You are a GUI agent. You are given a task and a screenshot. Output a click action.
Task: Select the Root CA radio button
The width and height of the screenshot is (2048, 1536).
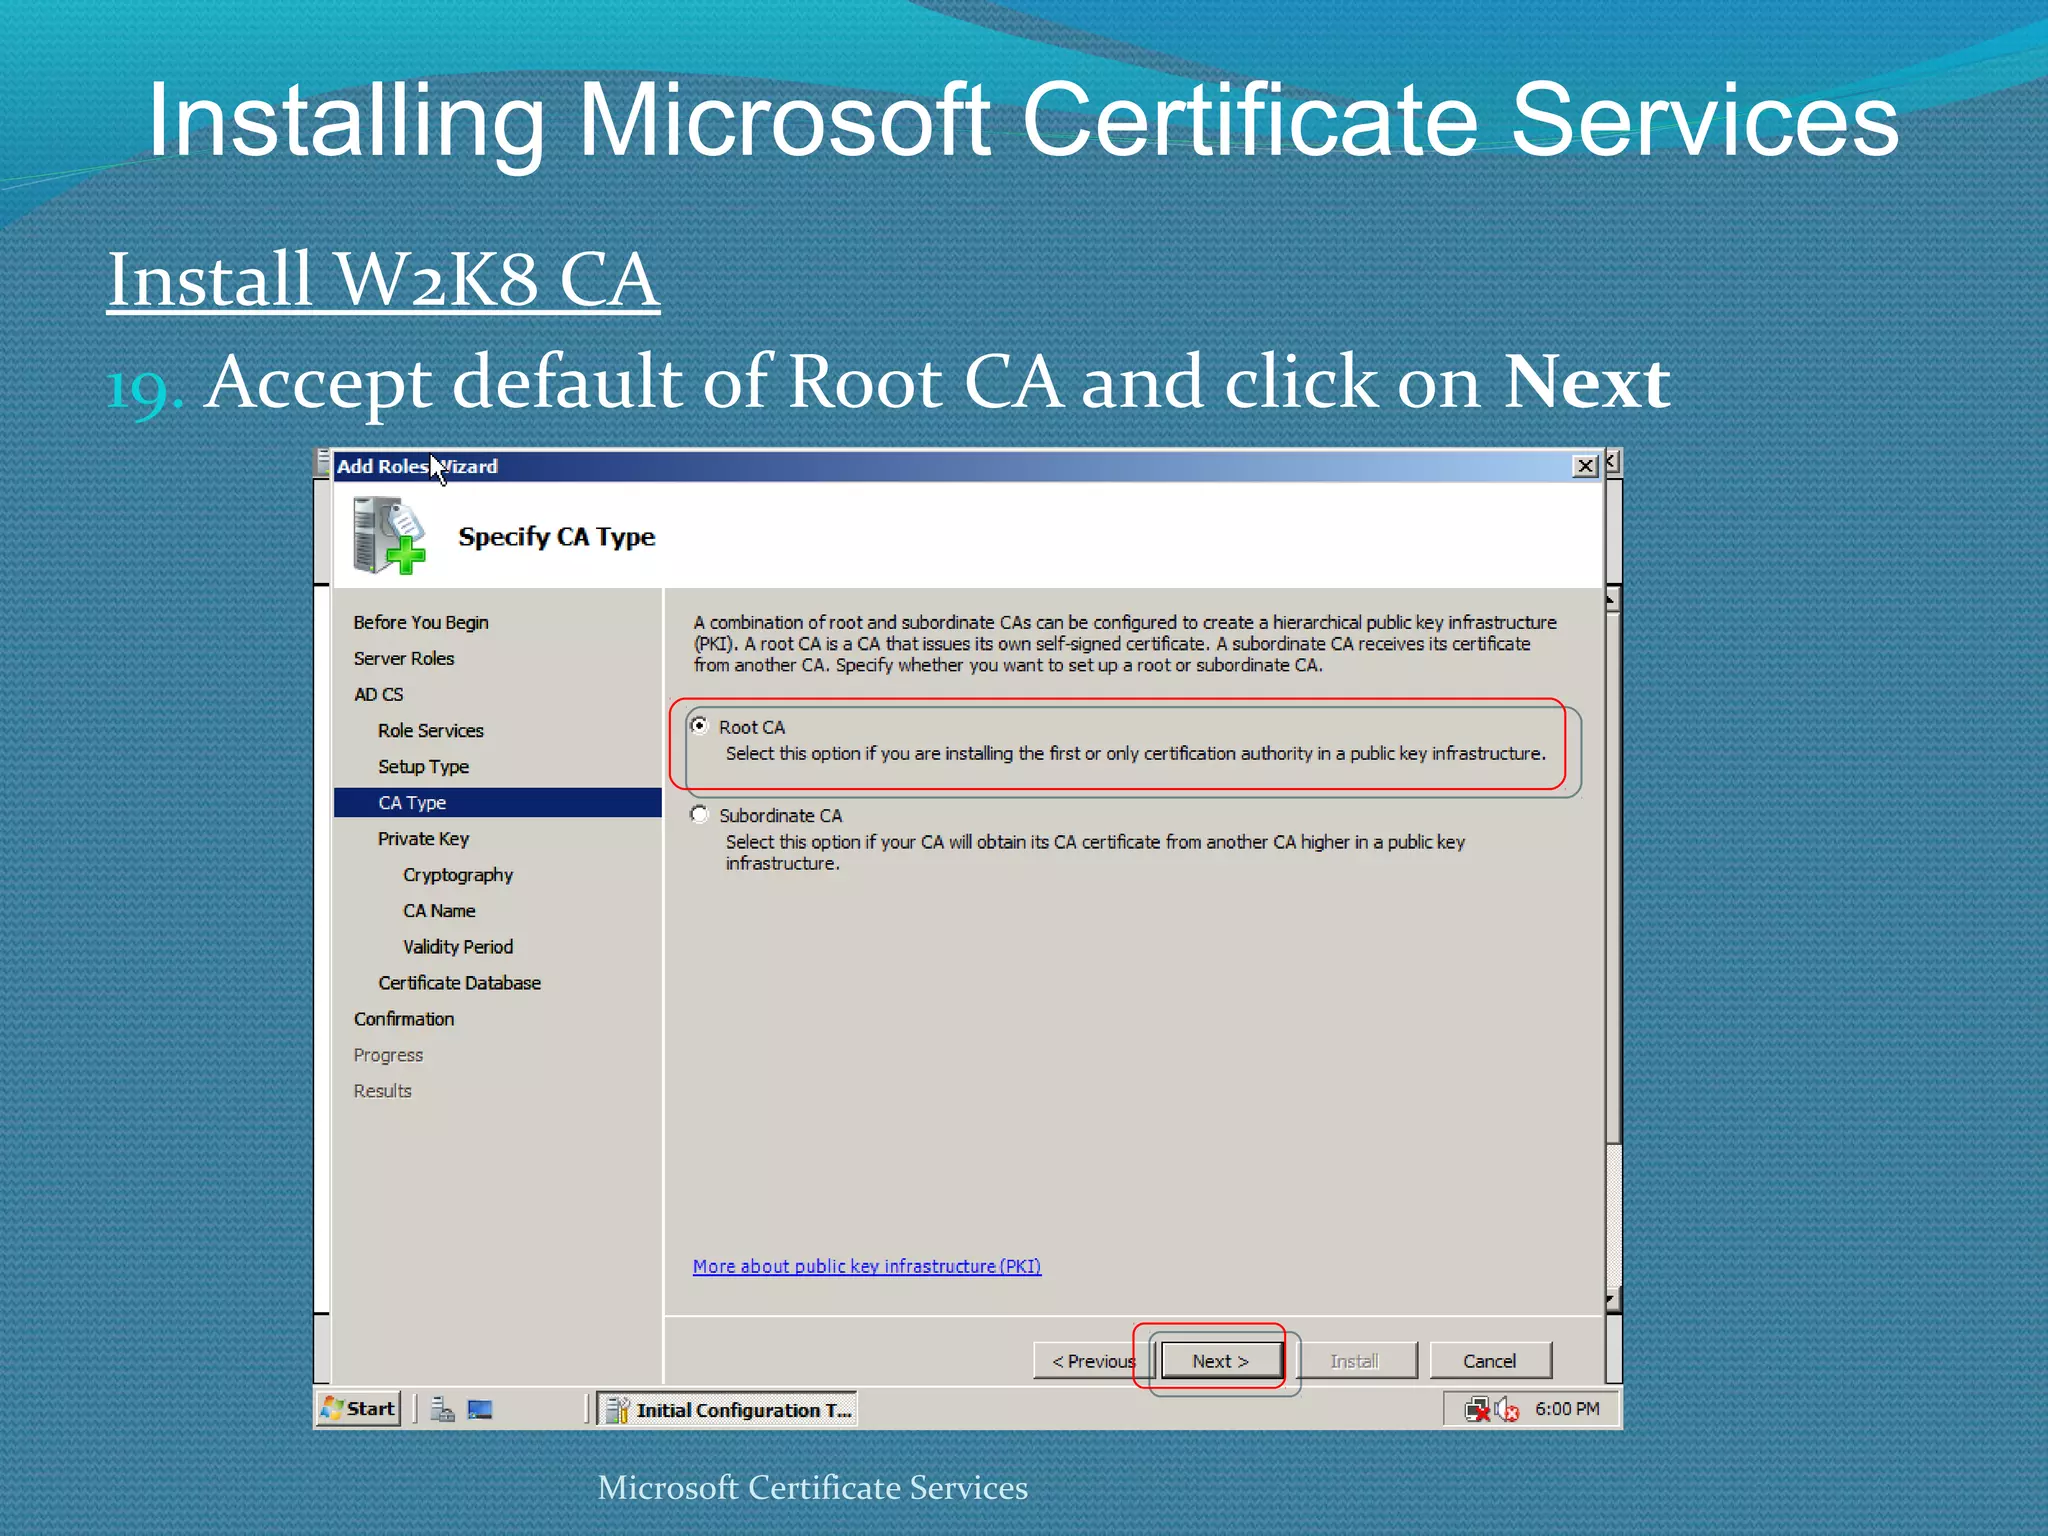click(699, 726)
